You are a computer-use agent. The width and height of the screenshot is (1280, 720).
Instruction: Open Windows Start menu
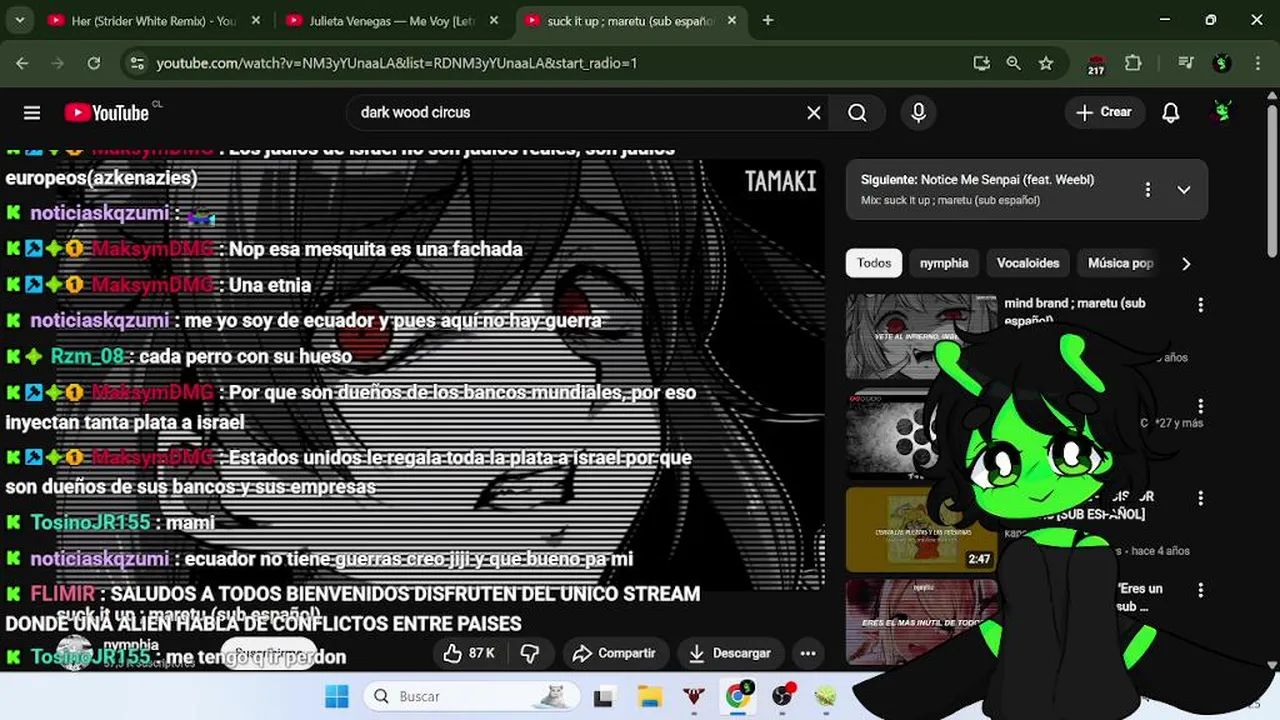[x=337, y=696]
